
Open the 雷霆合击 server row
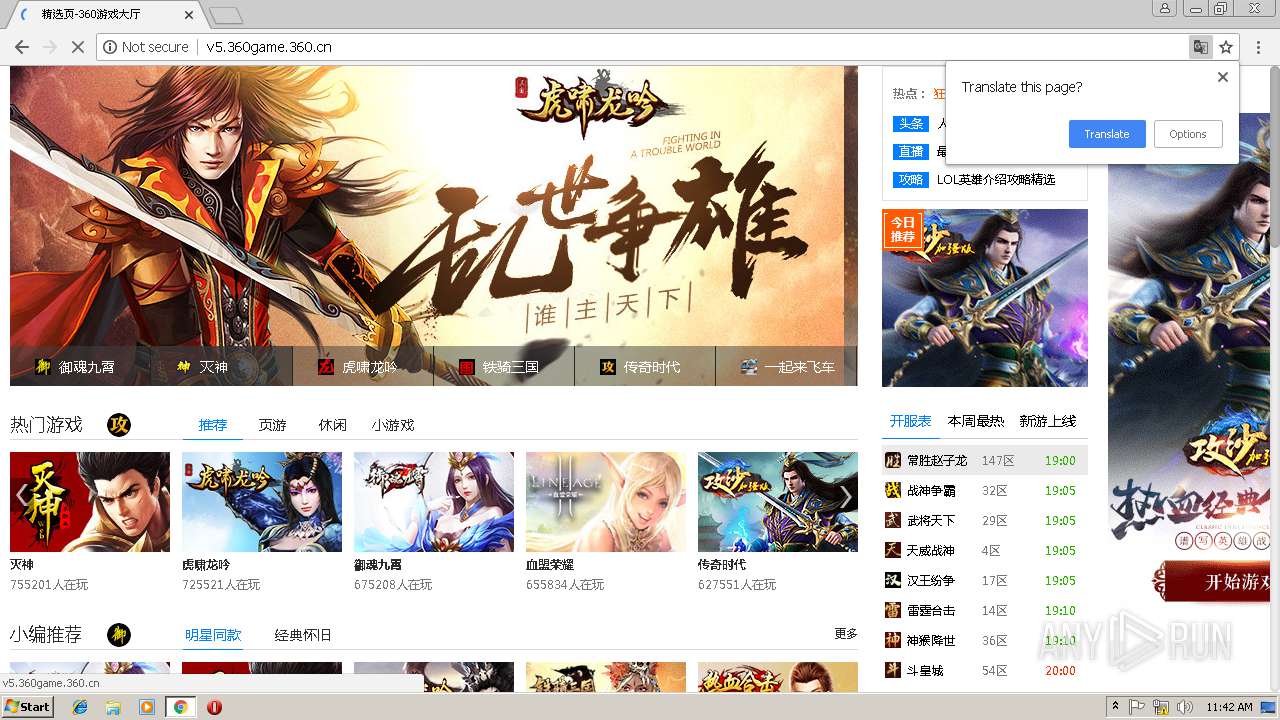(985, 610)
